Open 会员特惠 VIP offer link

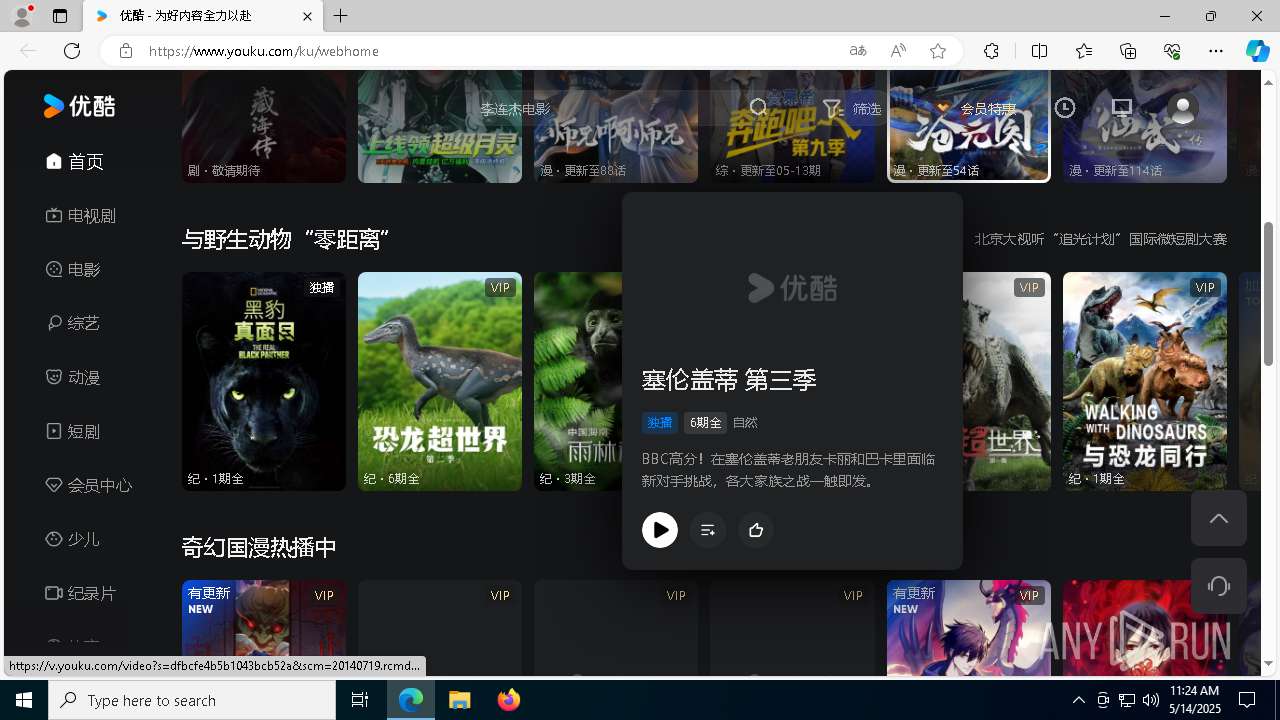click(x=976, y=108)
